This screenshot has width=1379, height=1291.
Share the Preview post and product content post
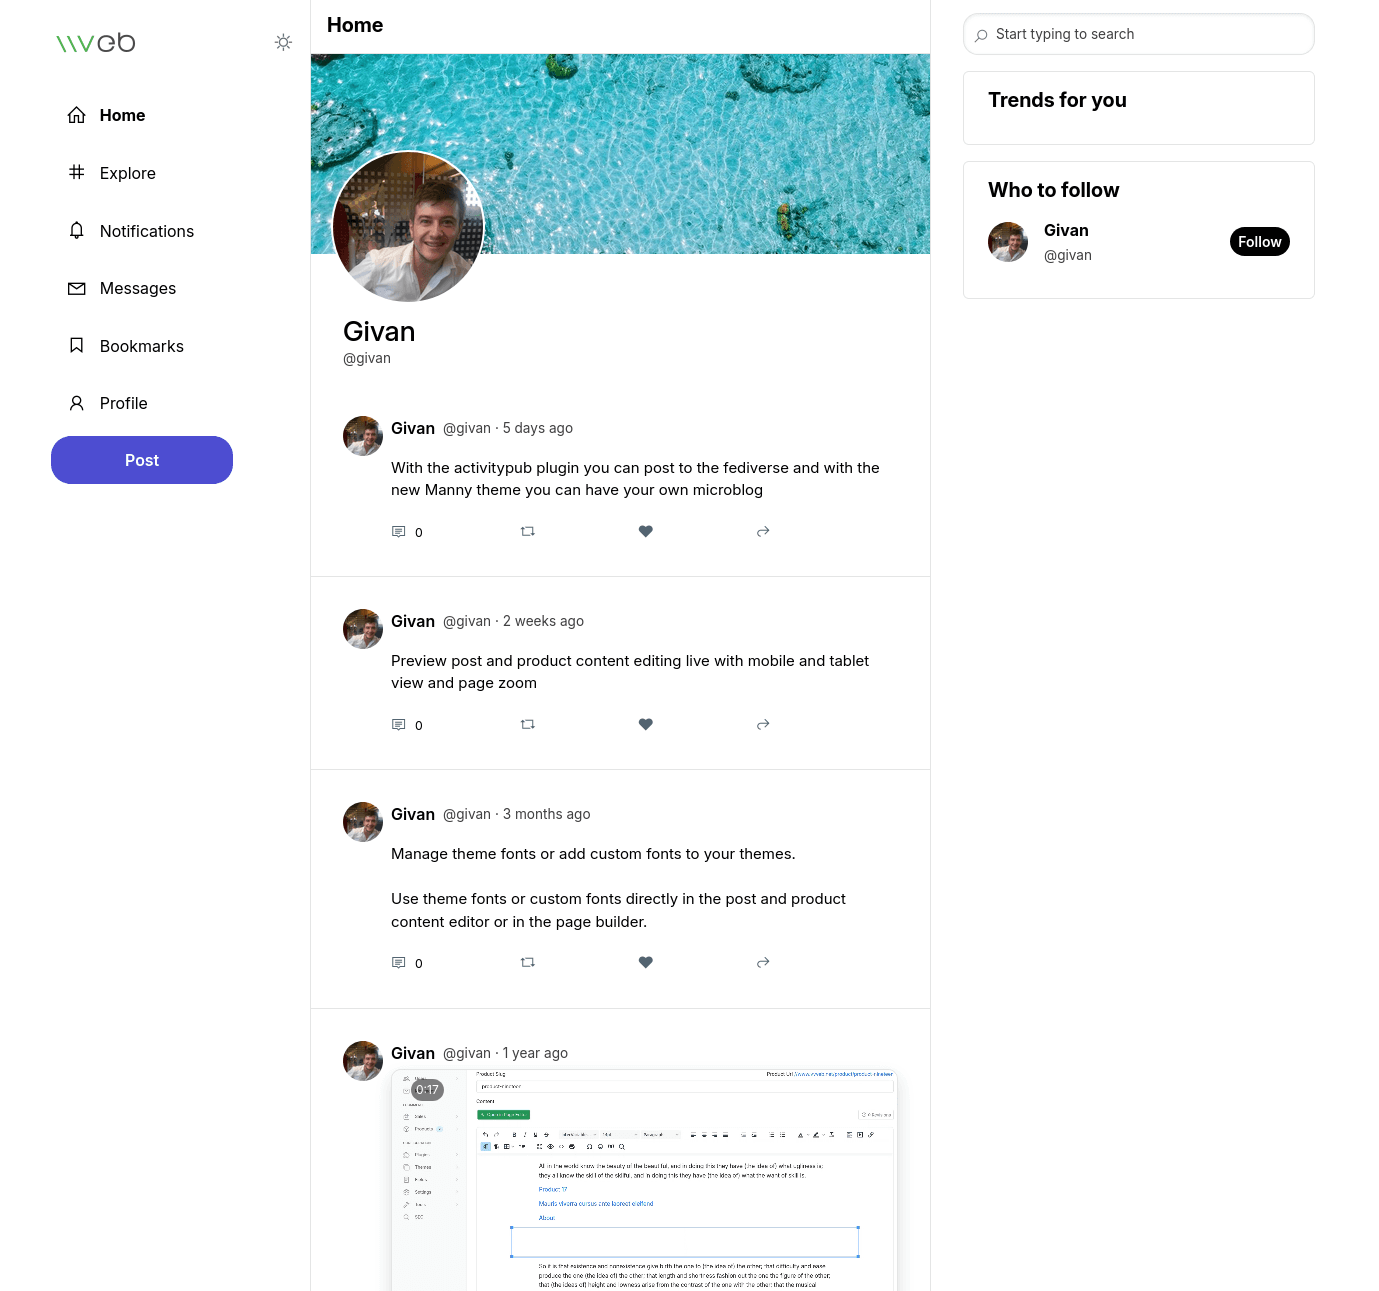[x=763, y=724]
